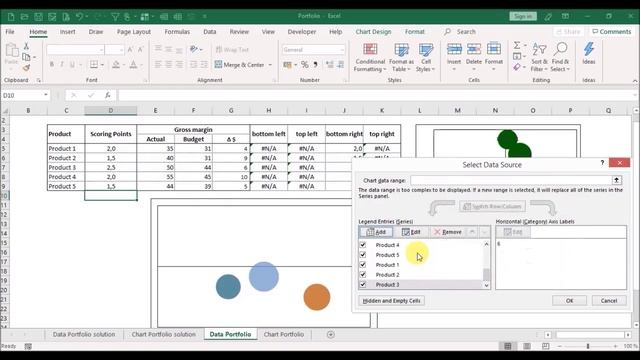This screenshot has height=360, width=640.
Task: Click the Chart data range input field
Action: coord(510,180)
